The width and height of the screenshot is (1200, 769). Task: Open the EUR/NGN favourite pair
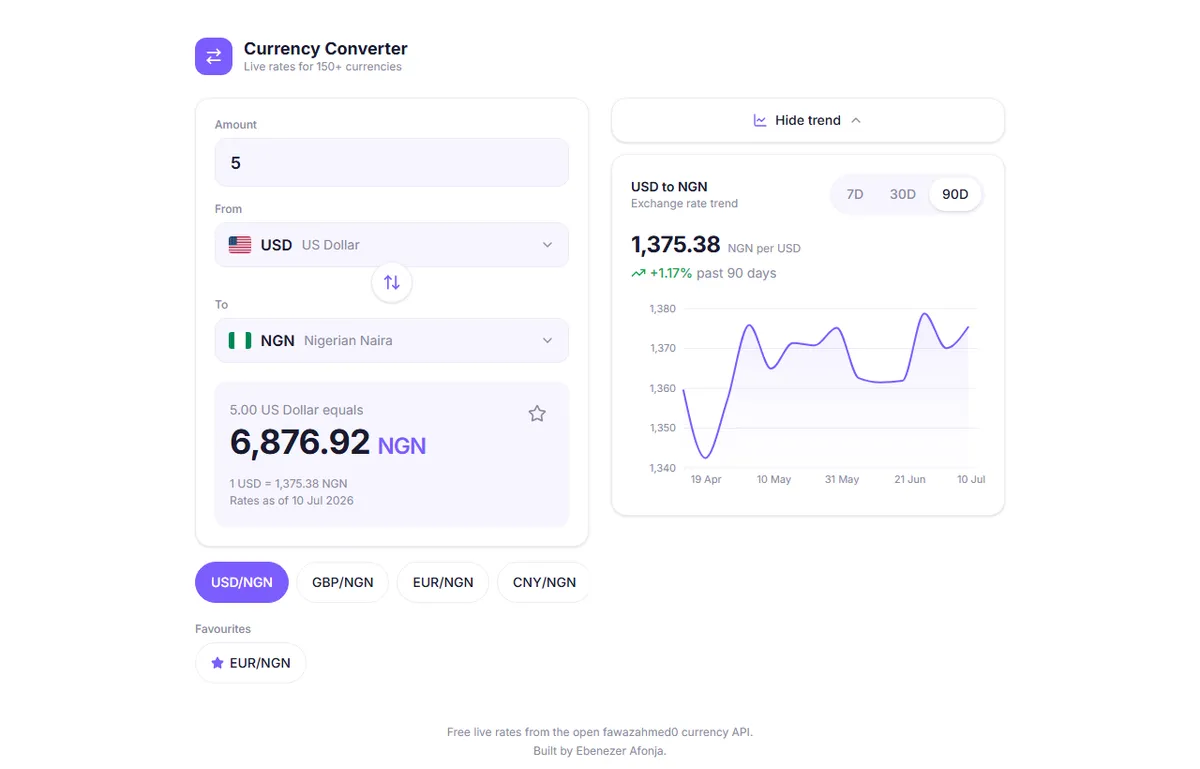point(251,663)
